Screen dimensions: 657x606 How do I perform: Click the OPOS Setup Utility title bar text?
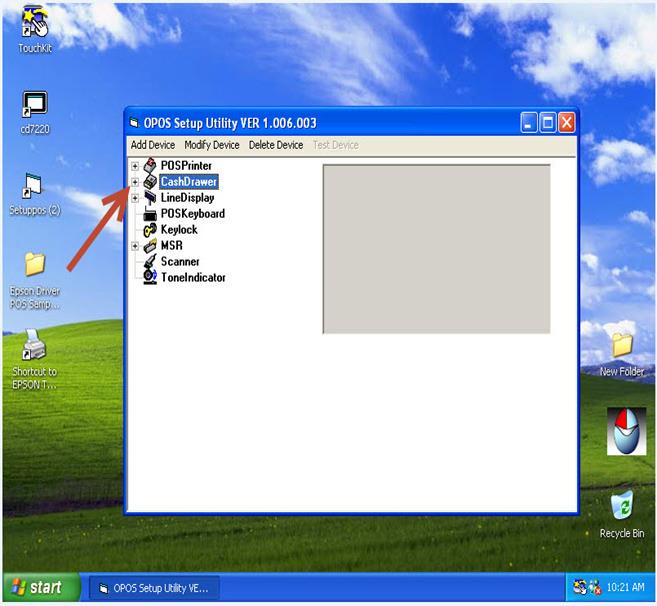[230, 123]
